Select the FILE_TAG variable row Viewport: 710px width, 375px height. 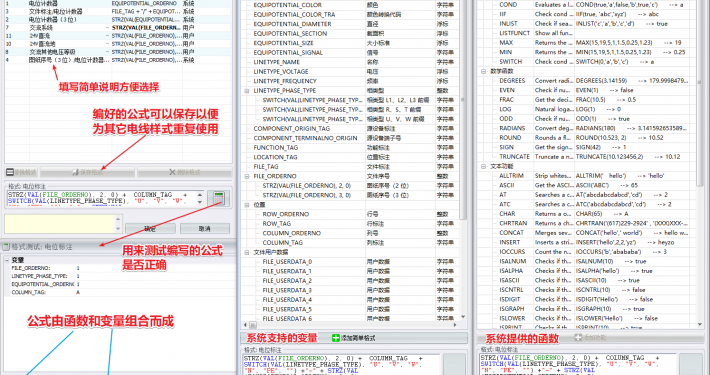(350, 167)
